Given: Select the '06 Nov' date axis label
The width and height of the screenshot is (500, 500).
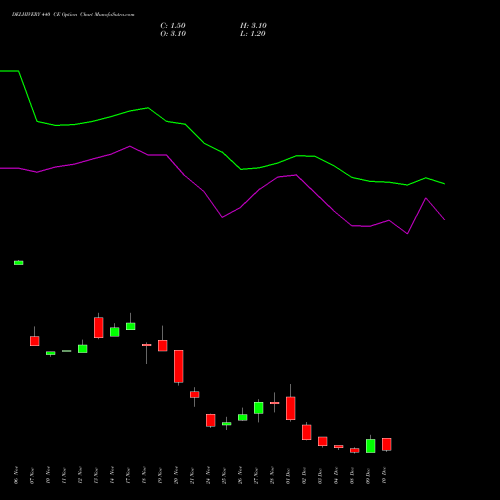Looking at the screenshot, I should [16, 475].
